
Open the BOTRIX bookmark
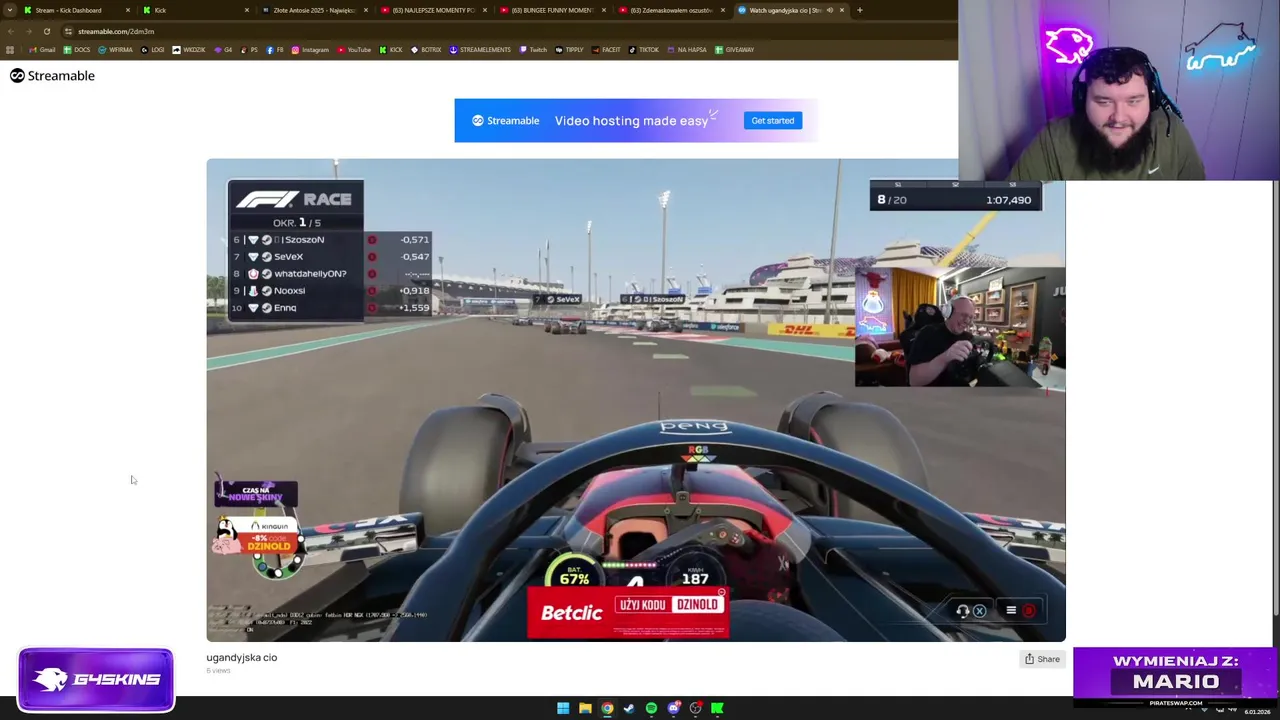[x=426, y=49]
